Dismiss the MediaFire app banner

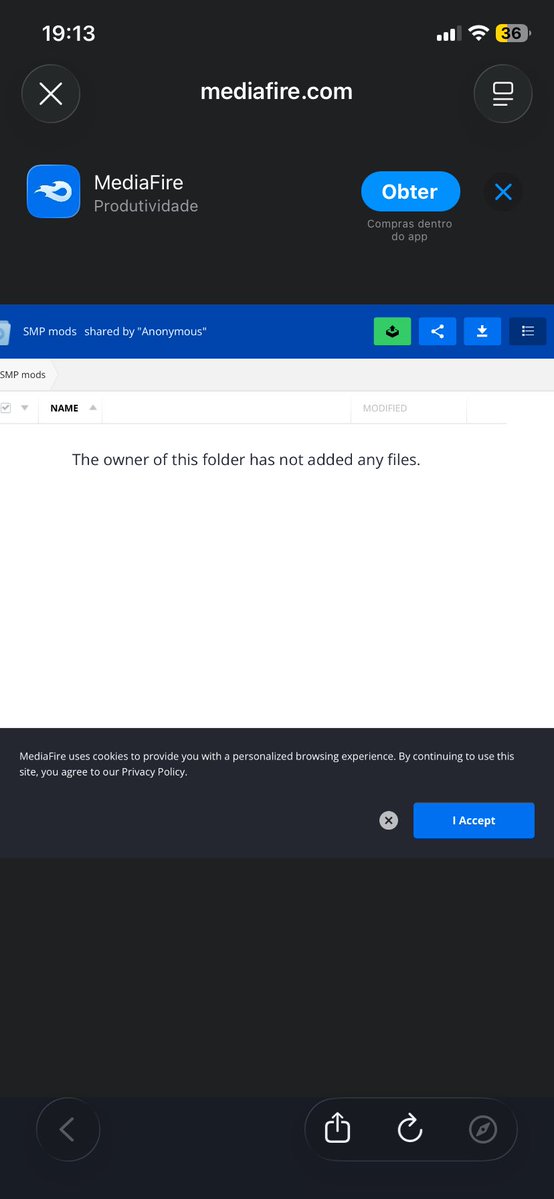click(503, 192)
